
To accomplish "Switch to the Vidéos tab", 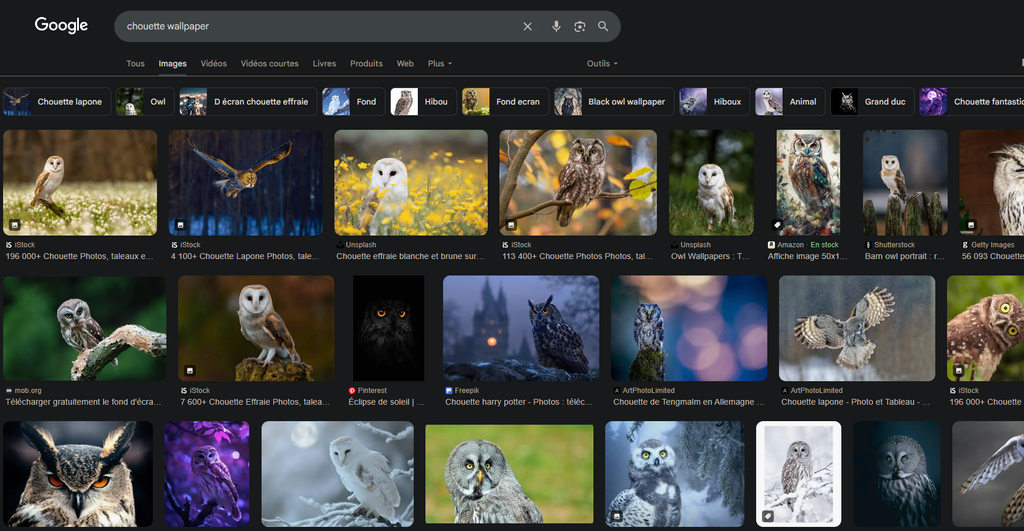I will click(213, 64).
